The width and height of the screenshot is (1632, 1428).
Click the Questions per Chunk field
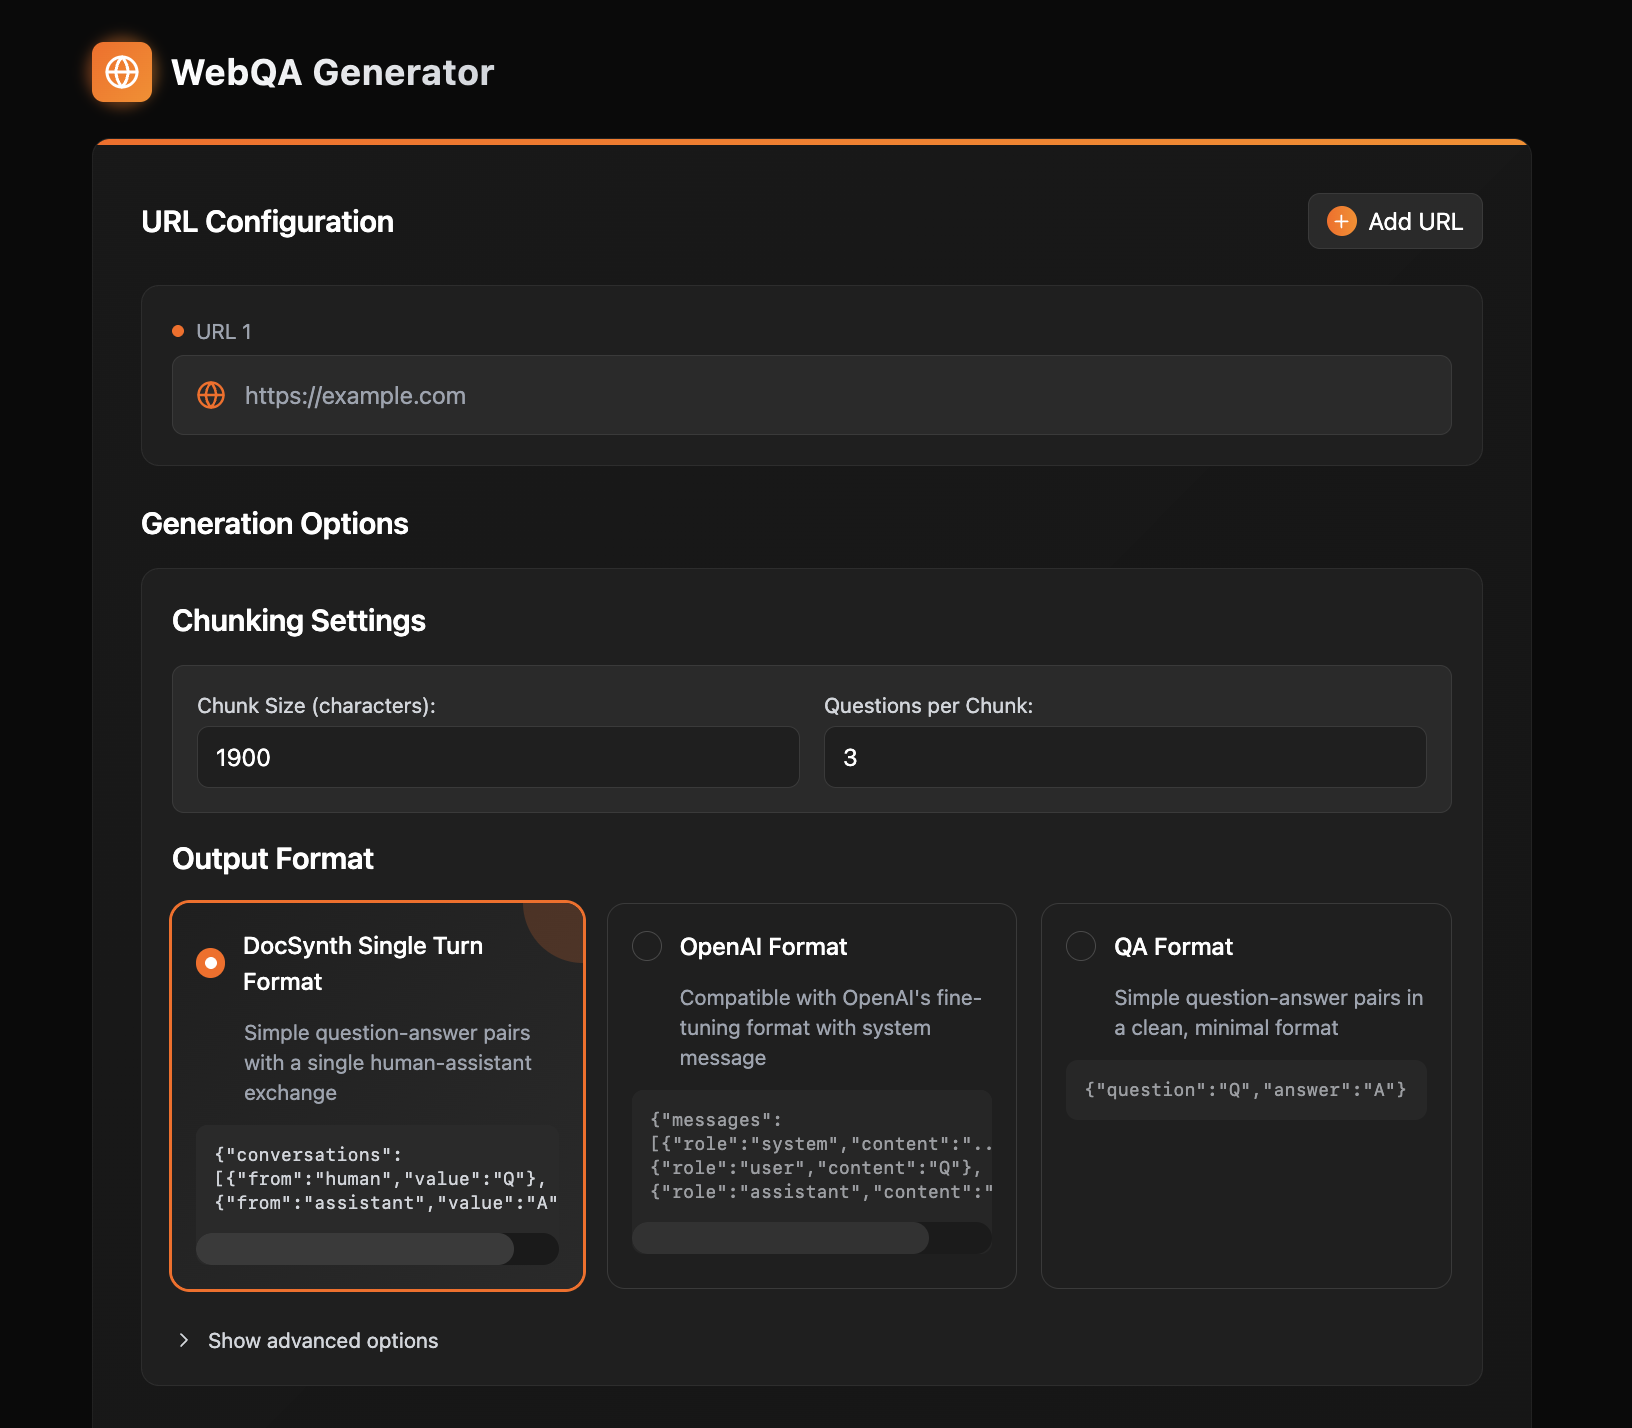1125,757
